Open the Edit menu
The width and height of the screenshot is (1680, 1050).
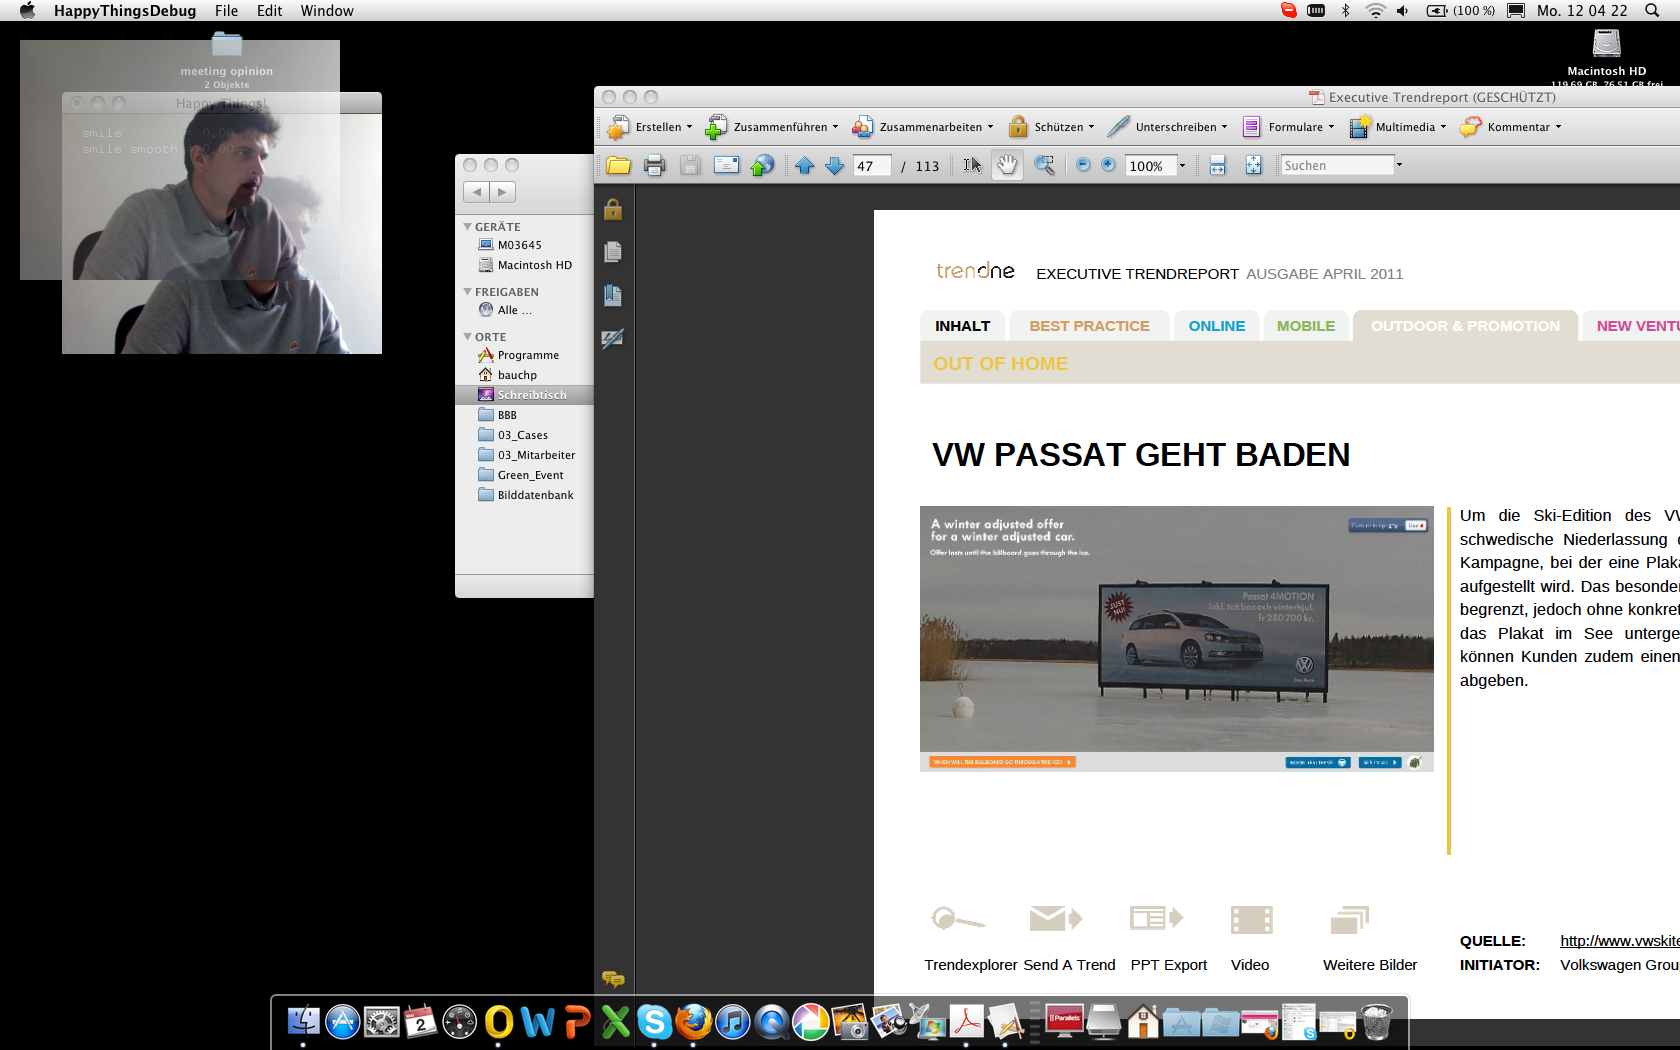point(269,11)
